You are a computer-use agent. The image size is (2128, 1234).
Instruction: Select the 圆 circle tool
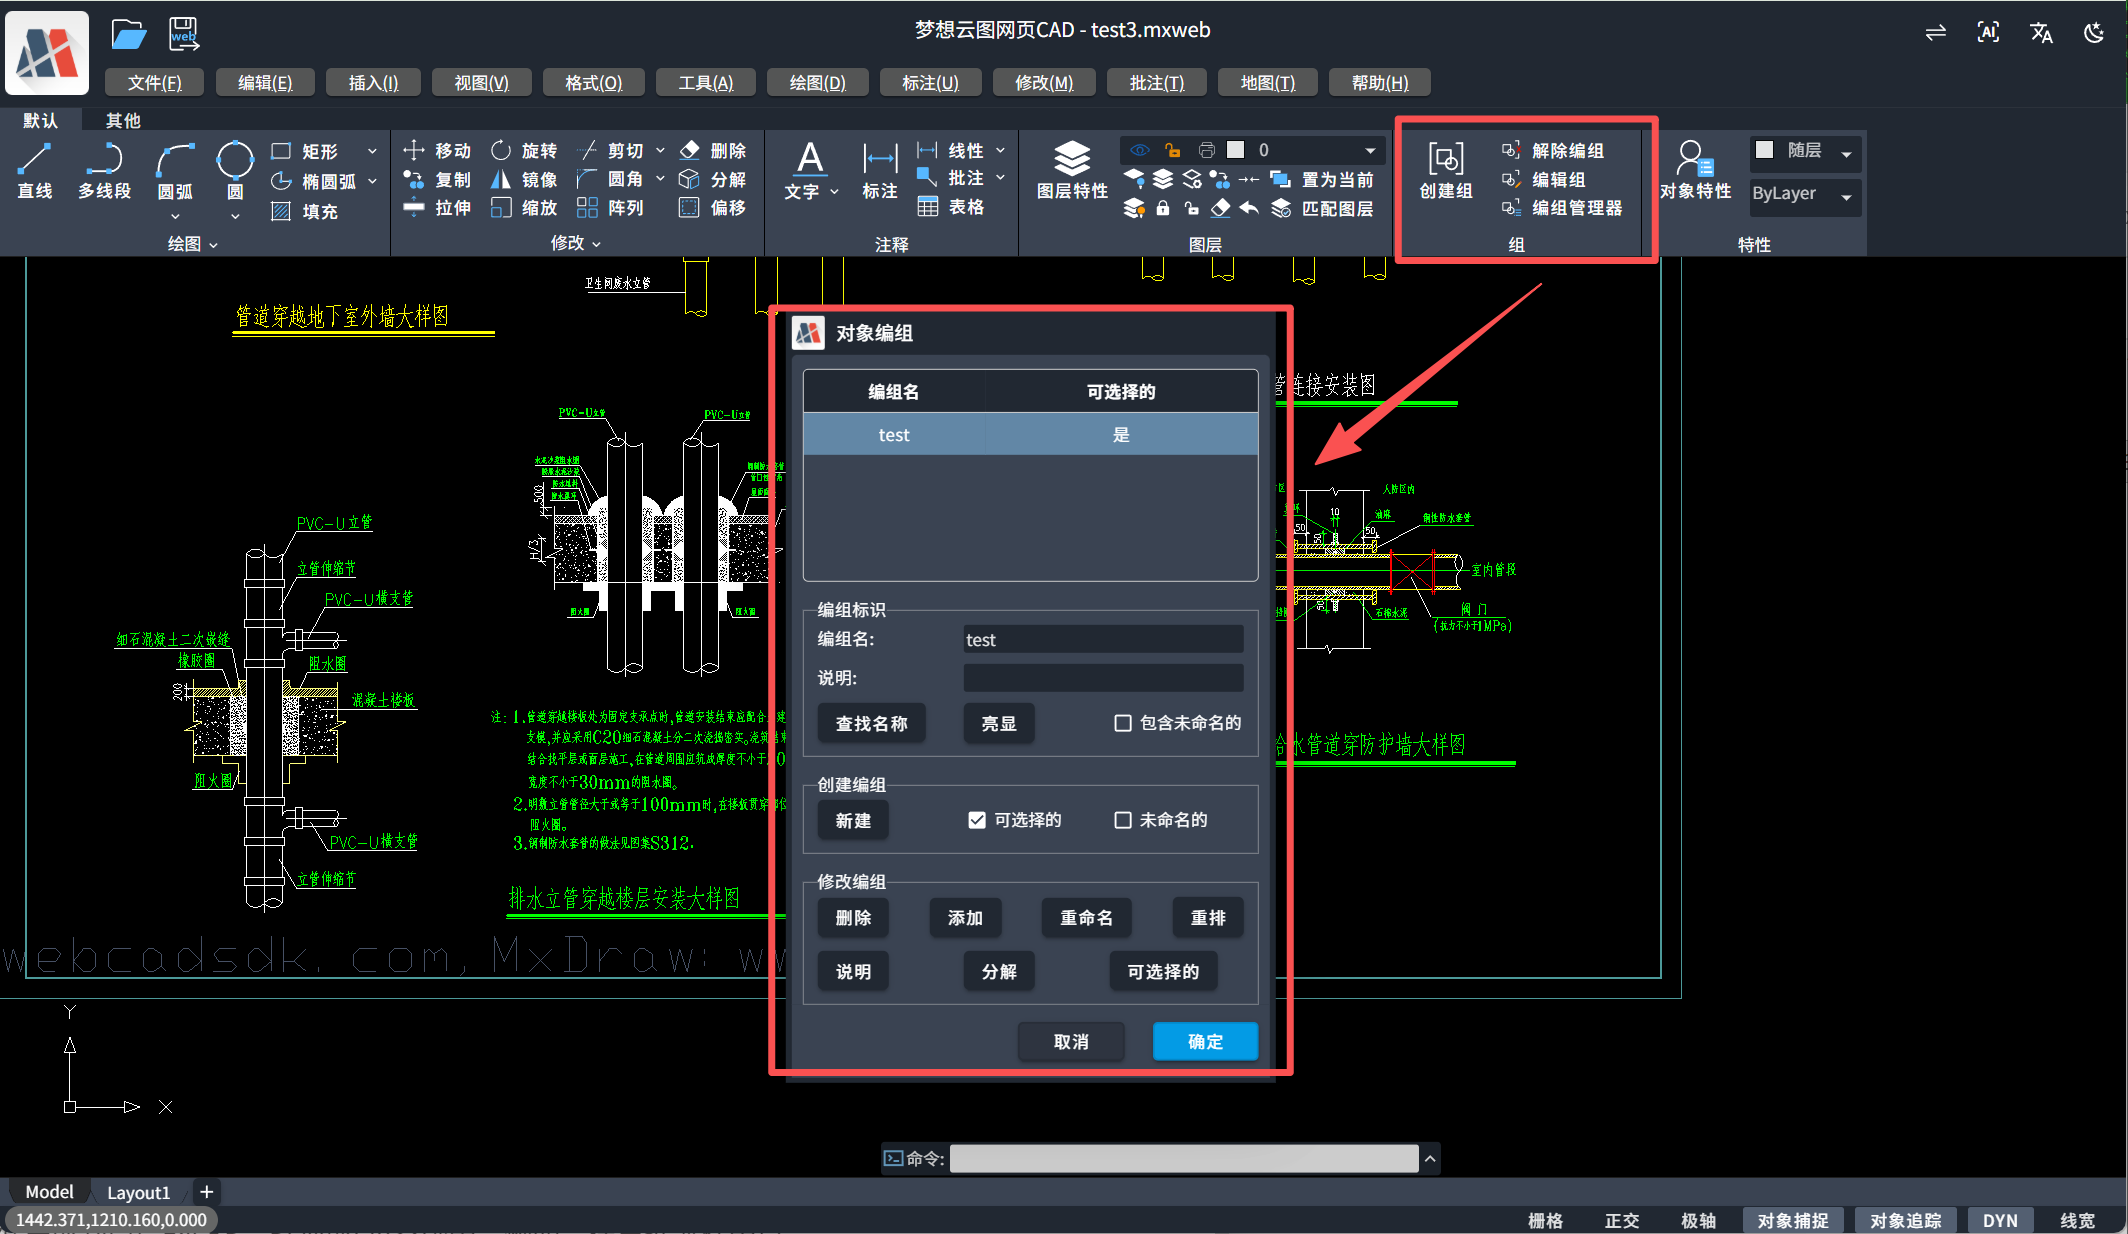[235, 171]
